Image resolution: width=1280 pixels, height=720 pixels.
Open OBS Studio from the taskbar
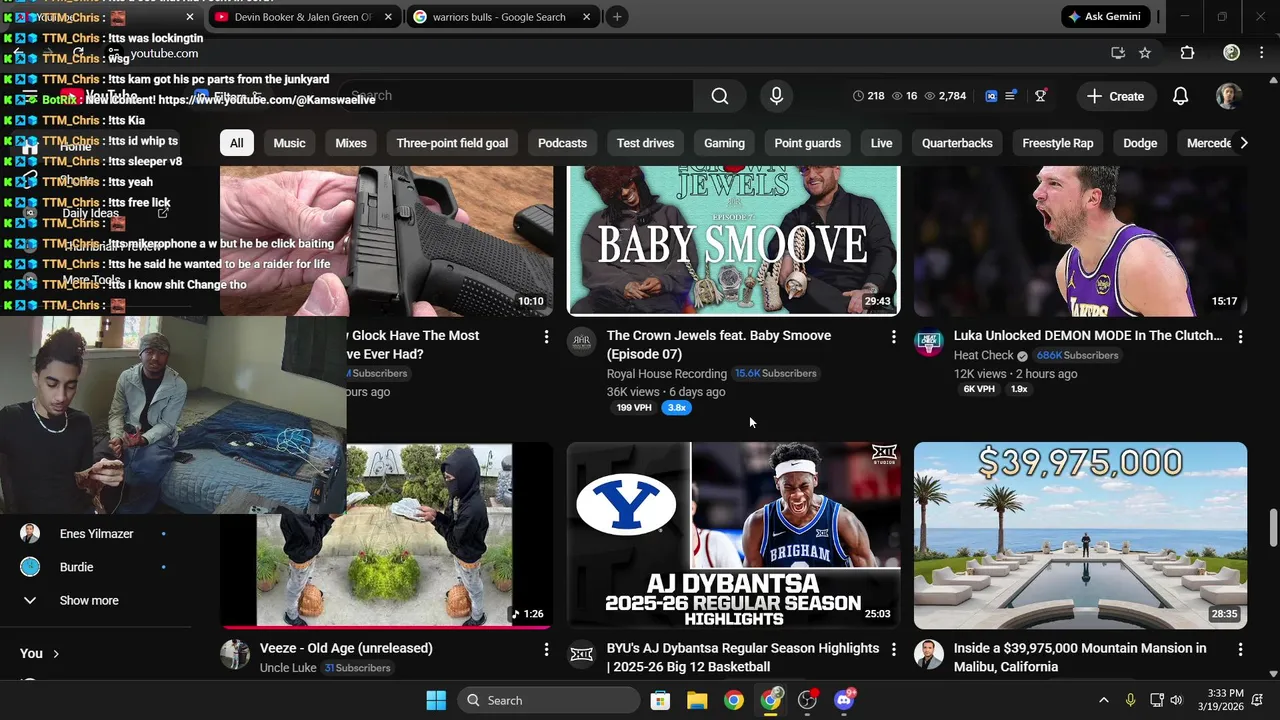coord(808,700)
